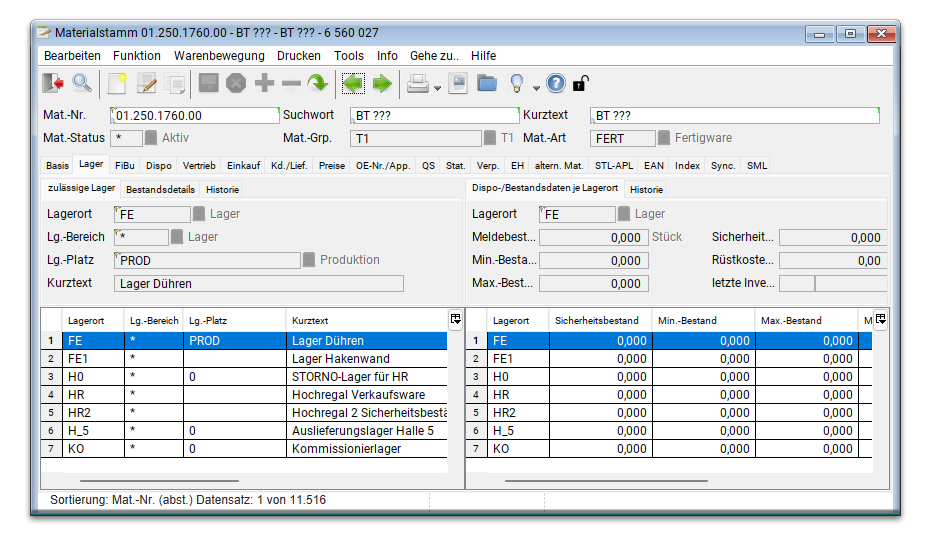
Task: Open the Hilfe menu
Action: 483,56
